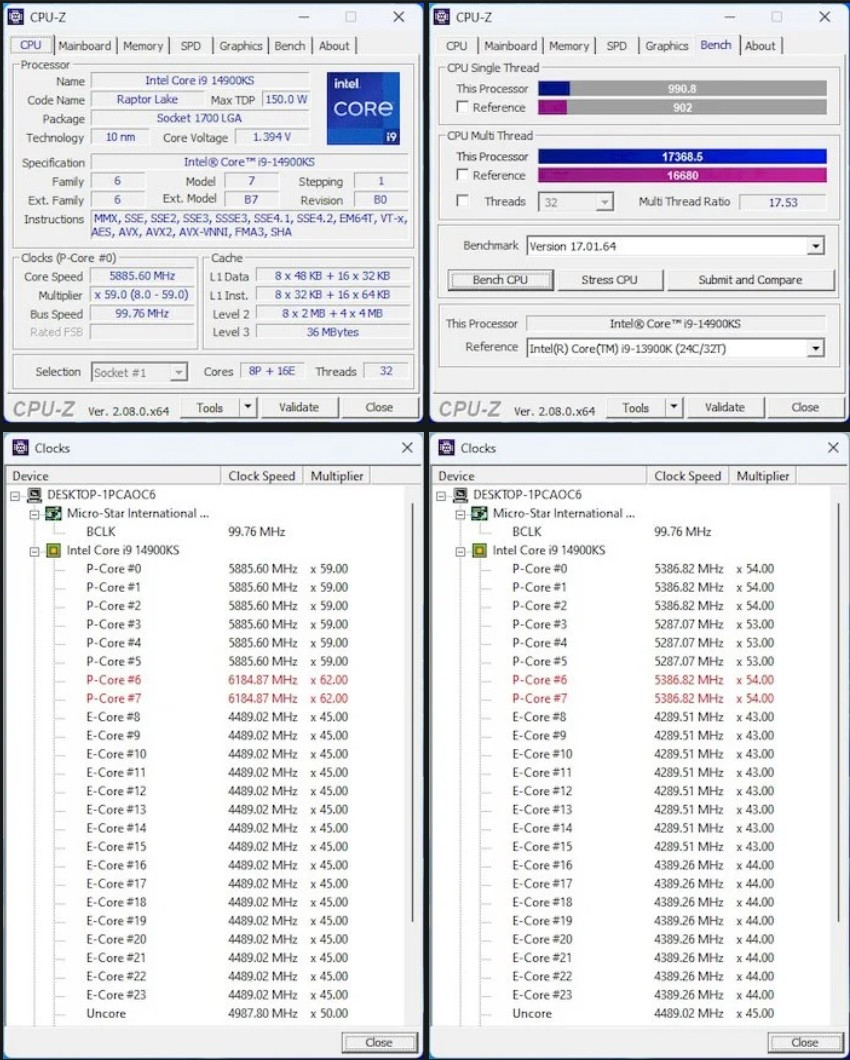Click Tools button in left CPU-Z window
Viewport: 850px width, 1060px height.
(210, 407)
